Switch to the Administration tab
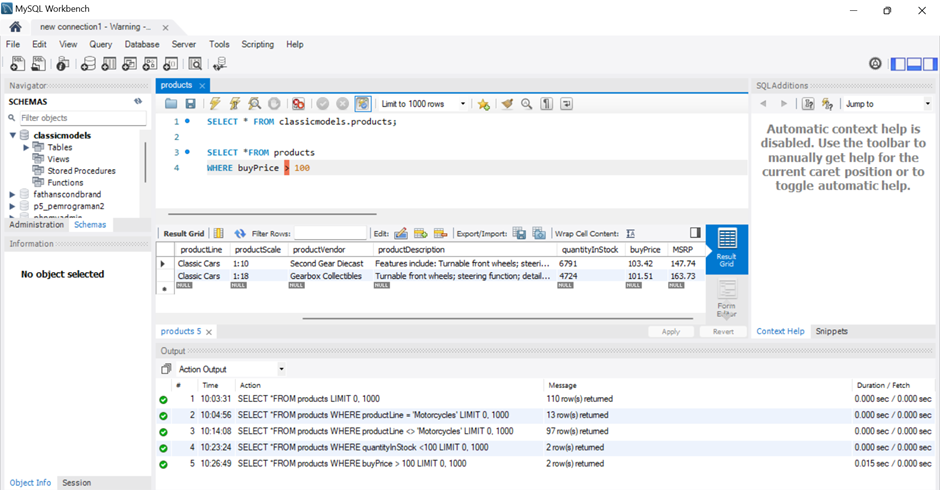Viewport: 940px width, 490px height. [x=37, y=224]
